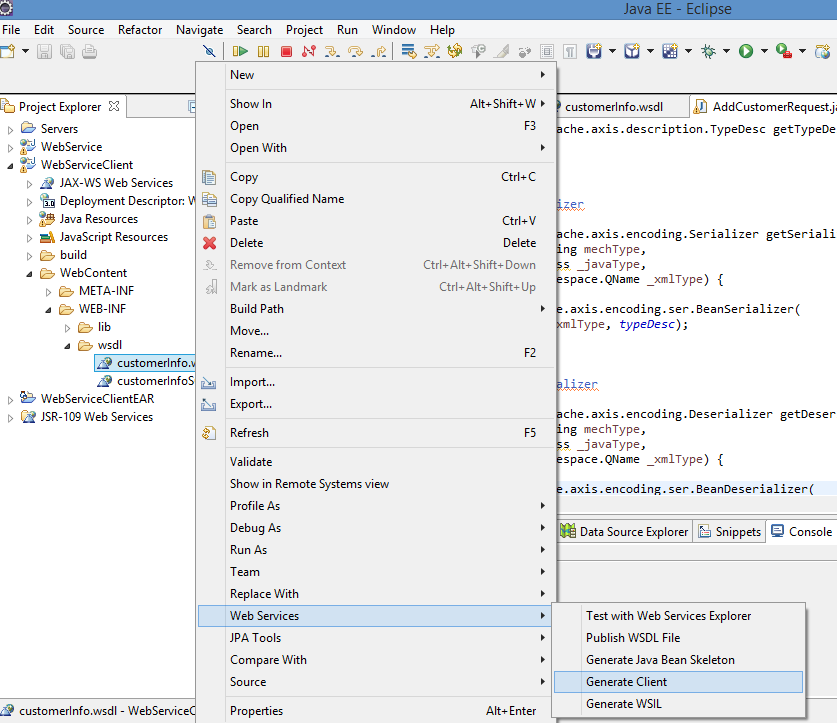837x723 pixels.
Task: Select Validate in context menu
Action: point(376,461)
